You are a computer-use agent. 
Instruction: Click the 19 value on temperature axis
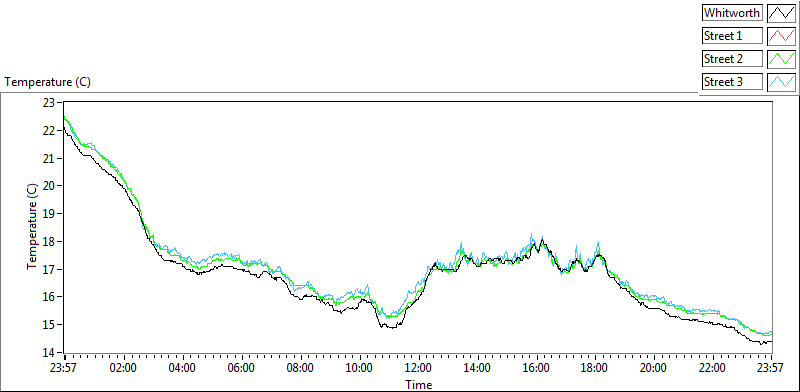tap(48, 214)
